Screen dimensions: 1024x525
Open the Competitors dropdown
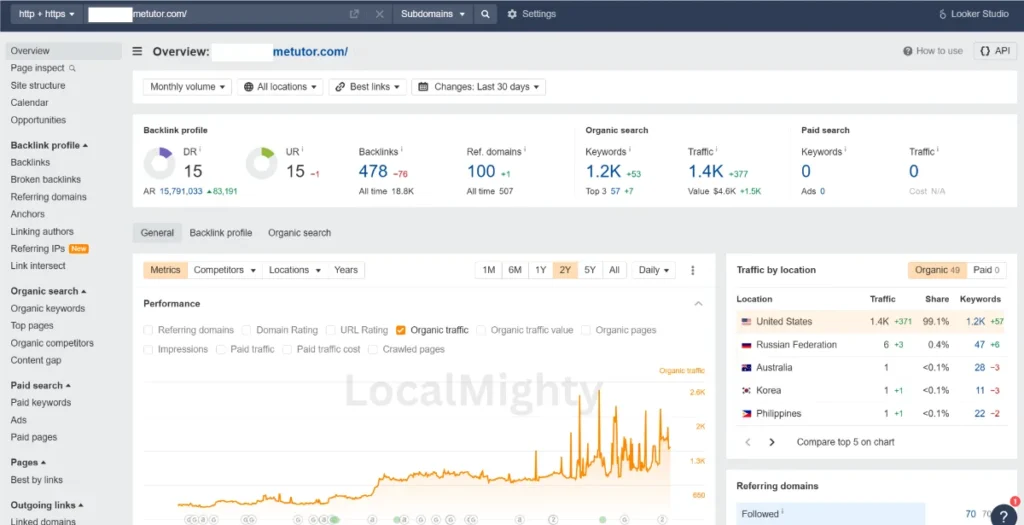coord(225,270)
